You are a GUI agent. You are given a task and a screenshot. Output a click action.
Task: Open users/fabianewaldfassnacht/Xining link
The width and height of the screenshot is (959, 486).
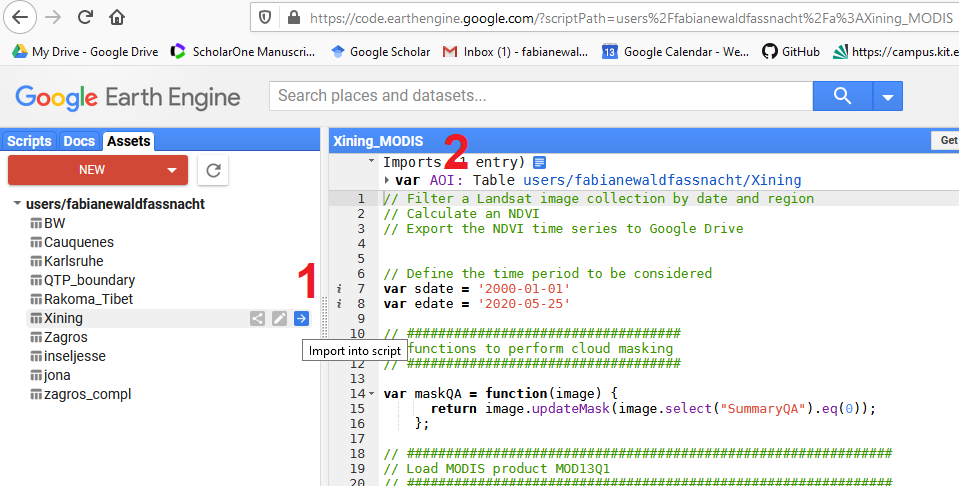coord(662,180)
